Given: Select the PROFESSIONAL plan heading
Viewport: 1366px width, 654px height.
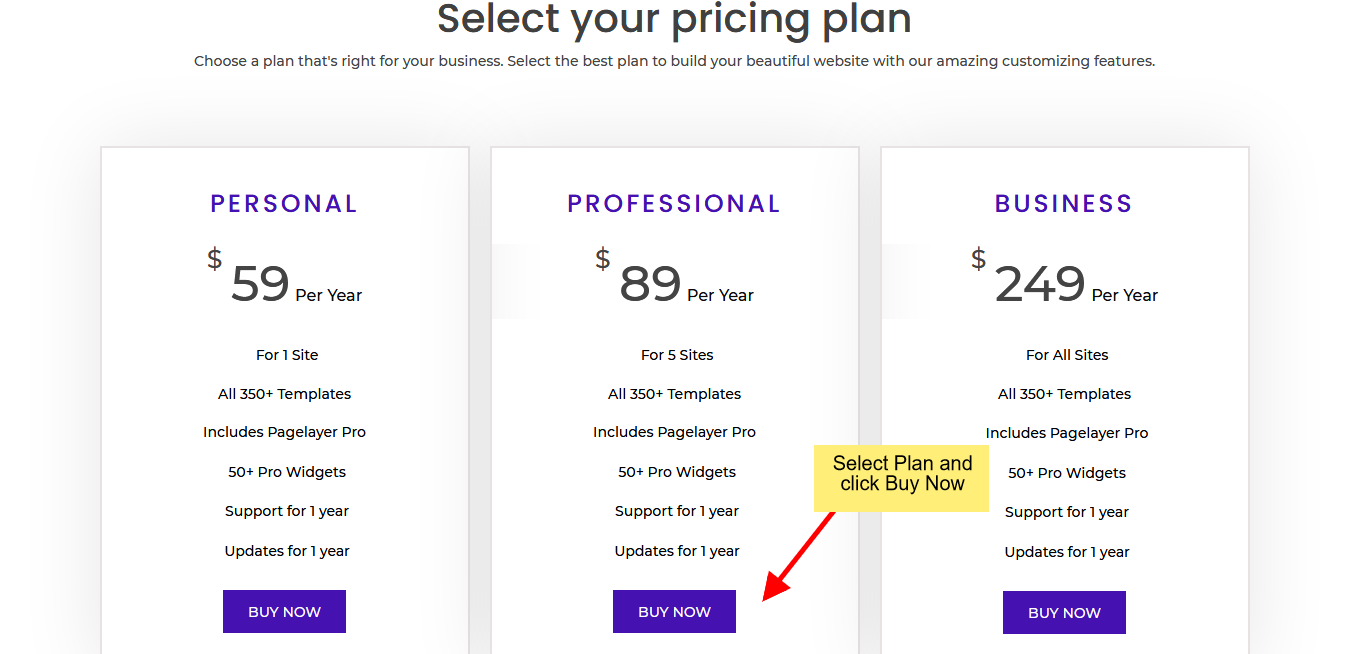Looking at the screenshot, I should [674, 204].
